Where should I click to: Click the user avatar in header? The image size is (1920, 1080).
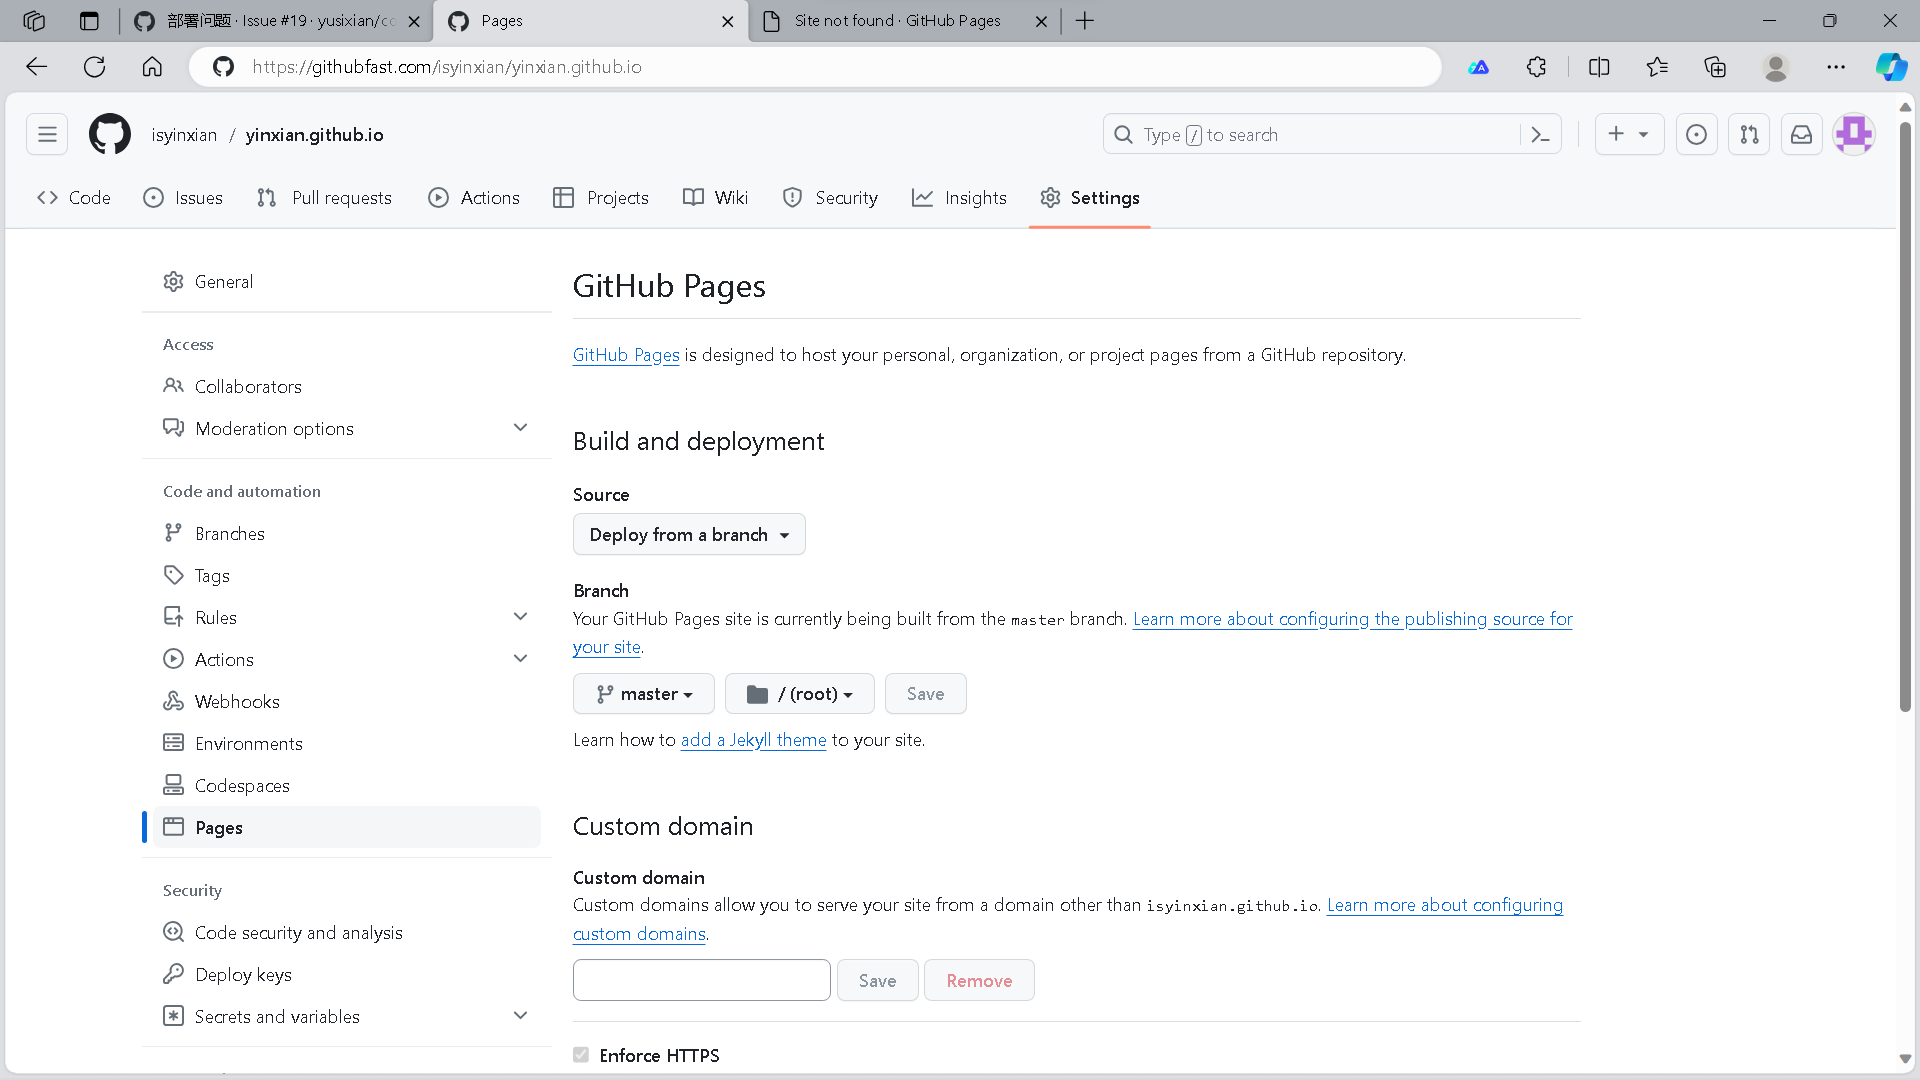coord(1853,134)
